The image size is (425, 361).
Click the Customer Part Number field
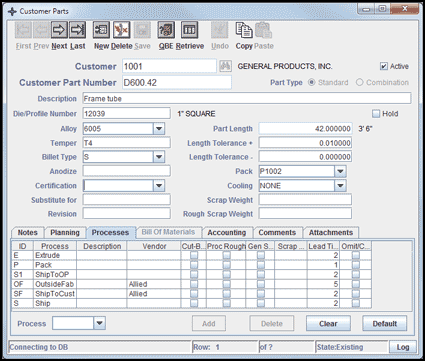pyautogui.click(x=177, y=82)
